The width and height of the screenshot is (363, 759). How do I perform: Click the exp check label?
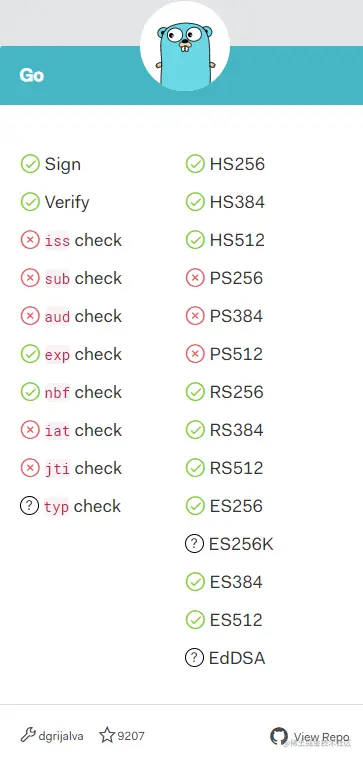click(x=83, y=354)
